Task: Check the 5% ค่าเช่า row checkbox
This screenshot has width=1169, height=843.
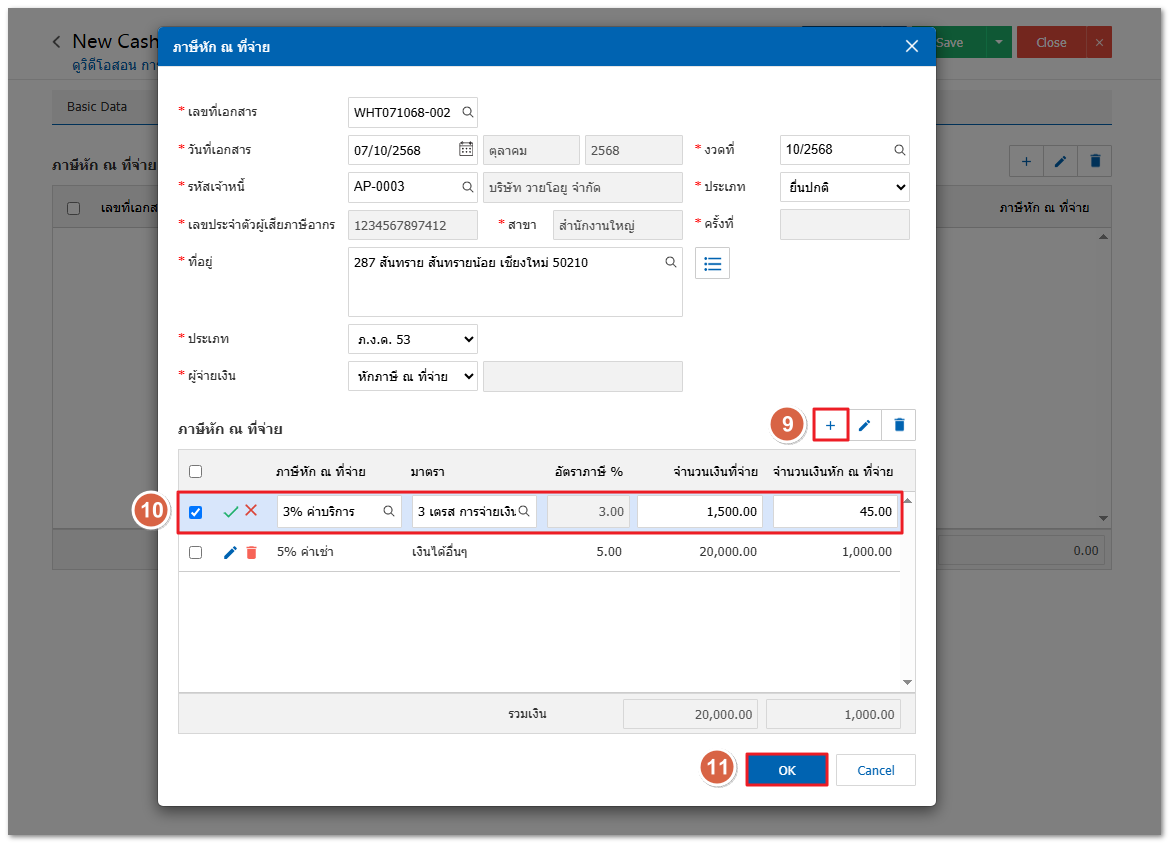Action: pyautogui.click(x=196, y=552)
